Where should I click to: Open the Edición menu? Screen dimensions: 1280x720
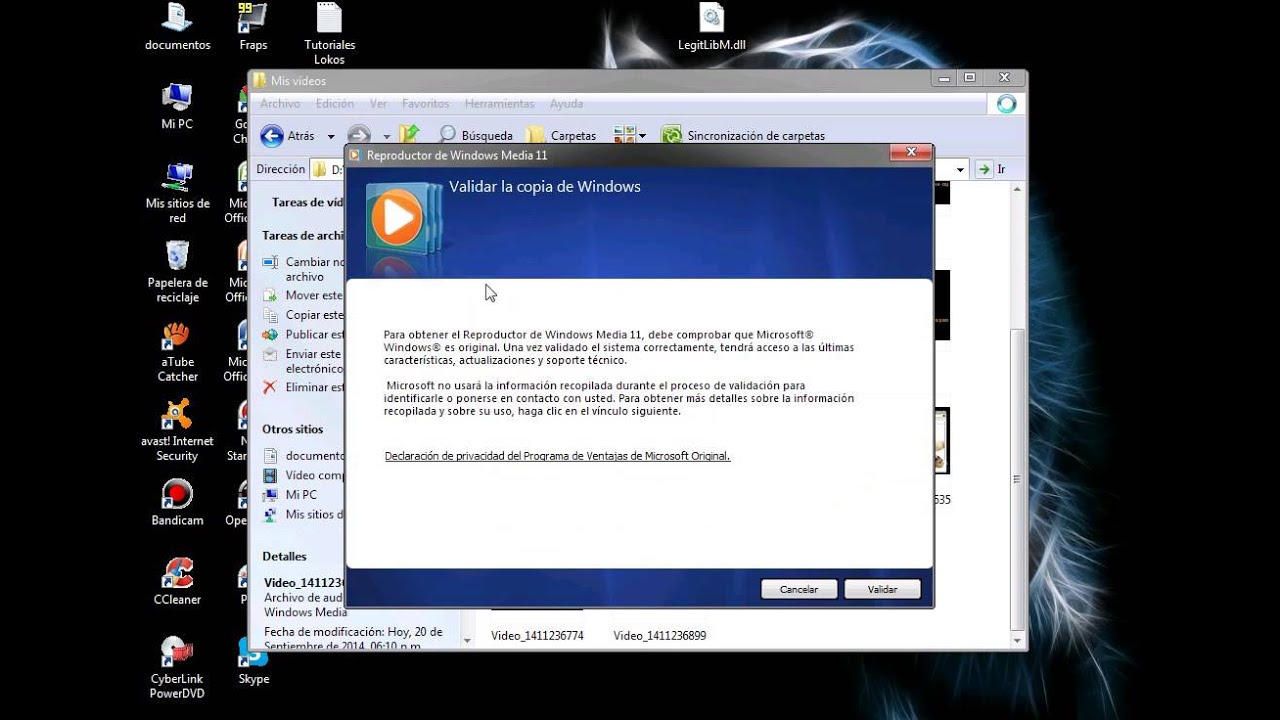click(x=335, y=104)
